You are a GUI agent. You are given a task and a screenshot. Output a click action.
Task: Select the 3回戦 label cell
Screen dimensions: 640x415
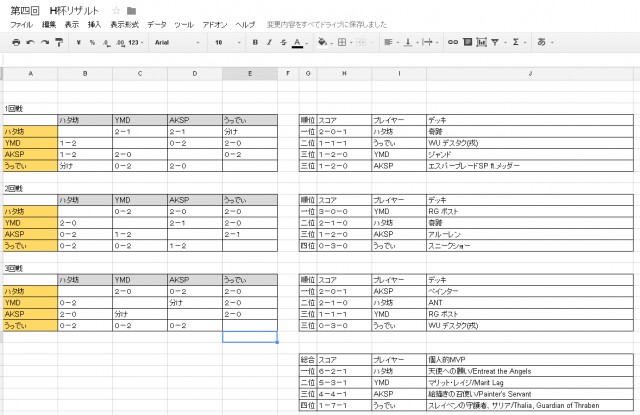30,269
